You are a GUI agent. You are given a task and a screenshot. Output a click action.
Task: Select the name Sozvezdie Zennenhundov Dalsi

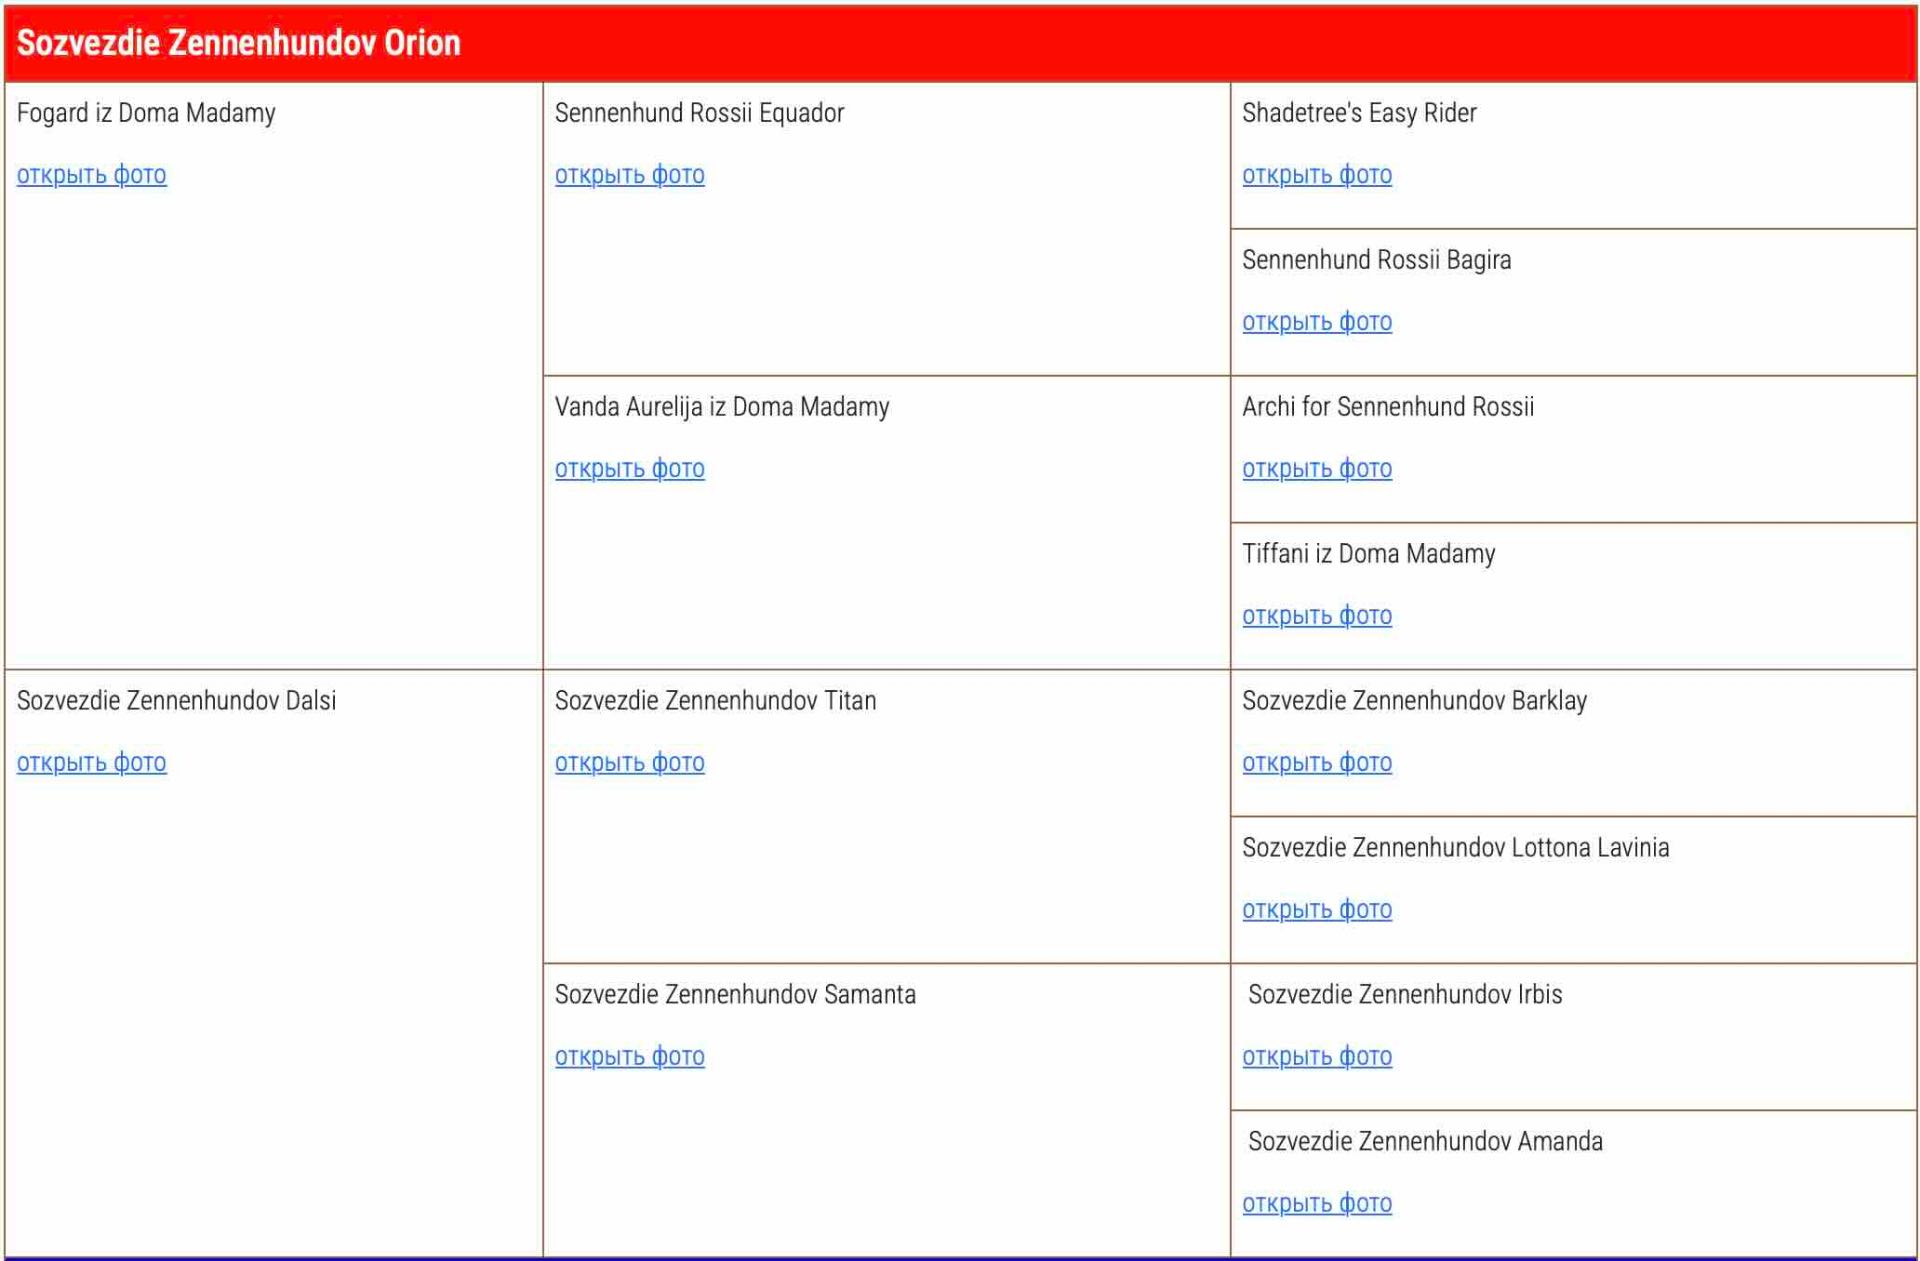click(177, 701)
